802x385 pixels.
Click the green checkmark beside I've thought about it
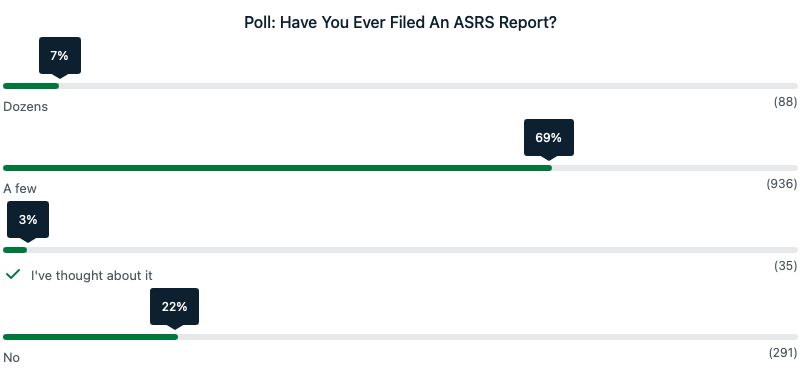coord(13,275)
